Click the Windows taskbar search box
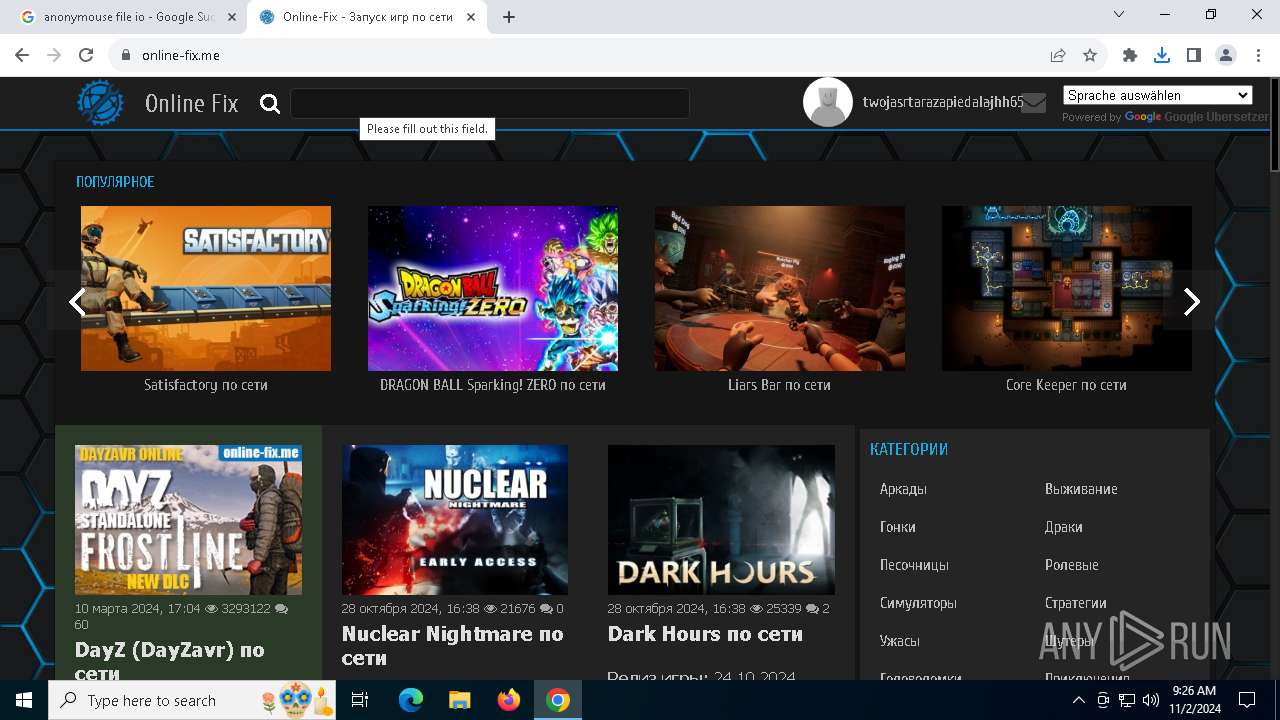The height and width of the screenshot is (720, 1280). (x=193, y=700)
